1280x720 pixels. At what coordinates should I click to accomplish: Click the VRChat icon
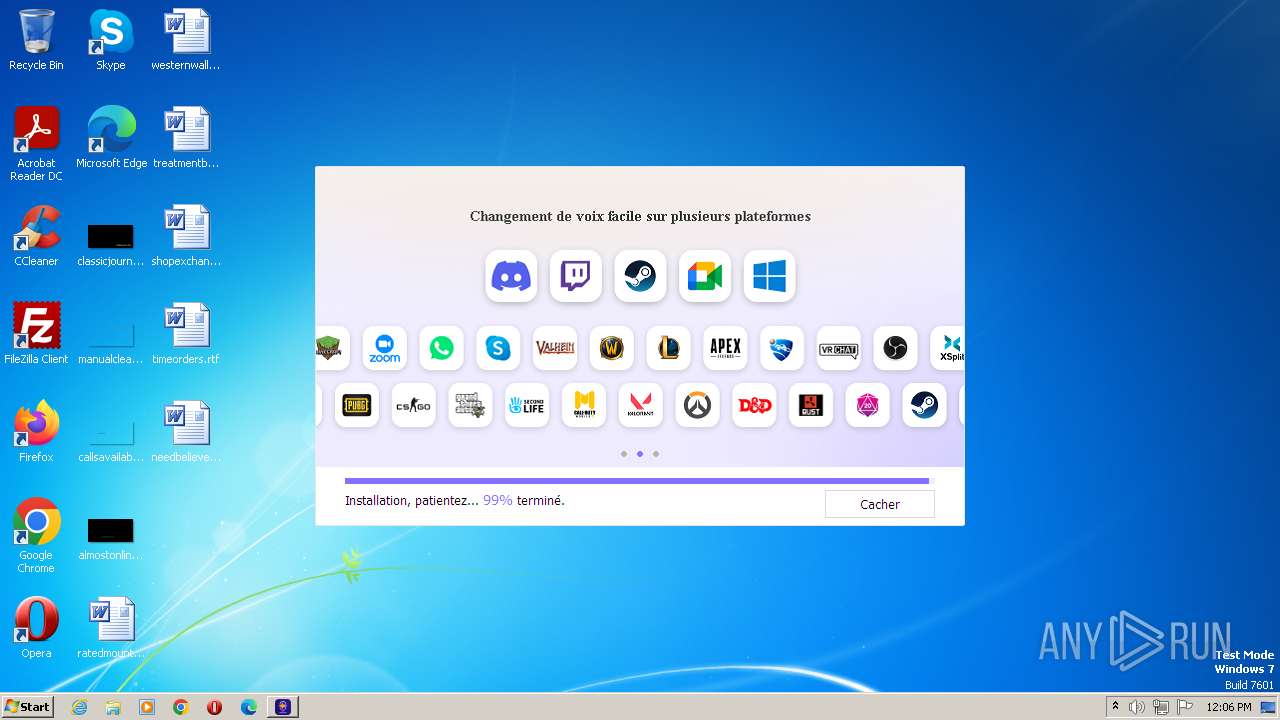[839, 348]
